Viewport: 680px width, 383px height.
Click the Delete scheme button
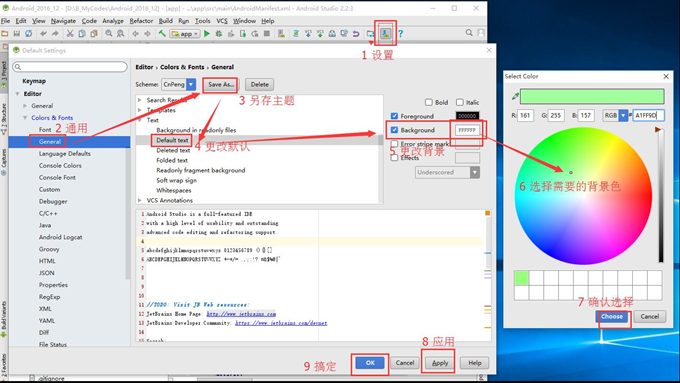[x=259, y=84]
